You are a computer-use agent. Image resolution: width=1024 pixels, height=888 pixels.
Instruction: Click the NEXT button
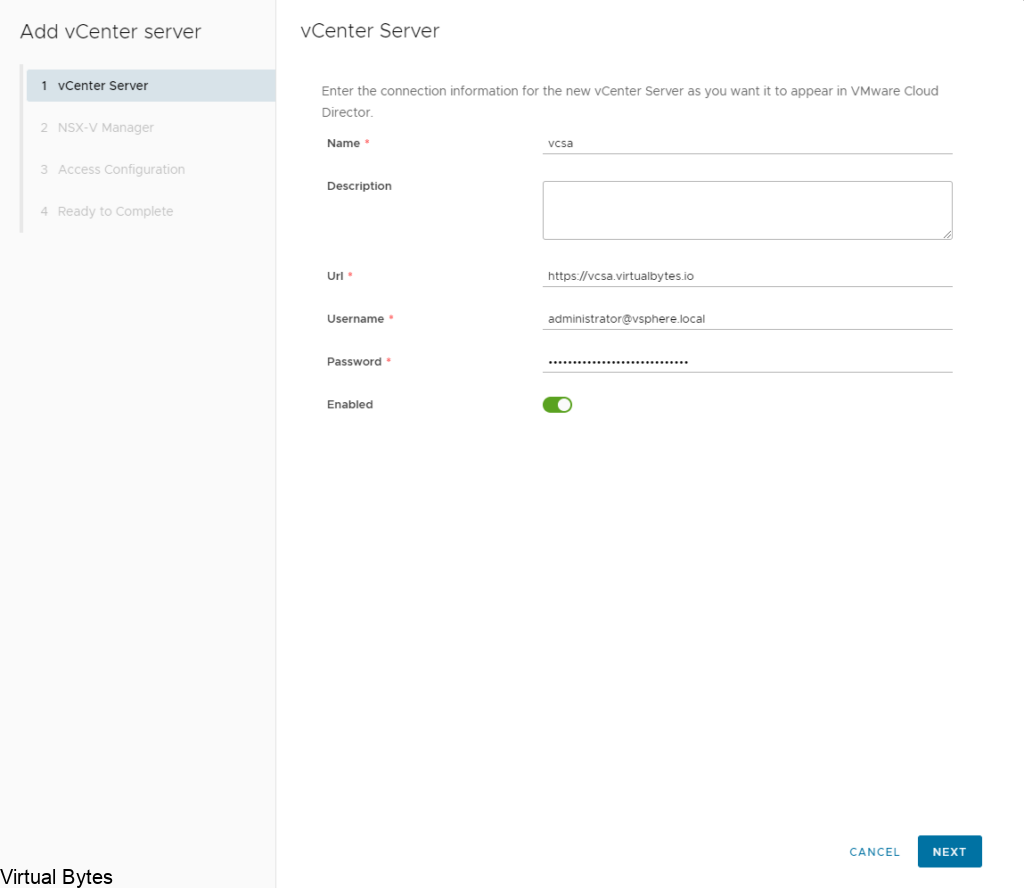950,851
